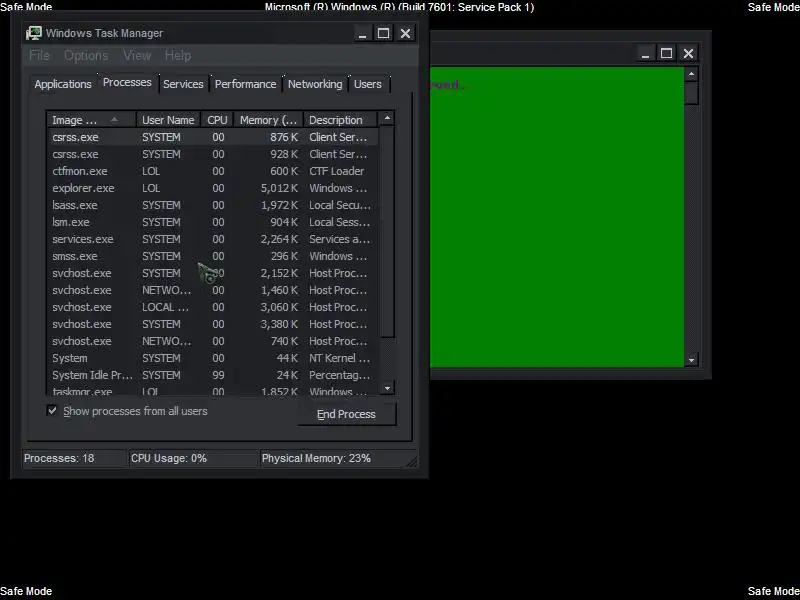Sort by Memory column header
Screen dimensions: 800x600
[x=268, y=120]
